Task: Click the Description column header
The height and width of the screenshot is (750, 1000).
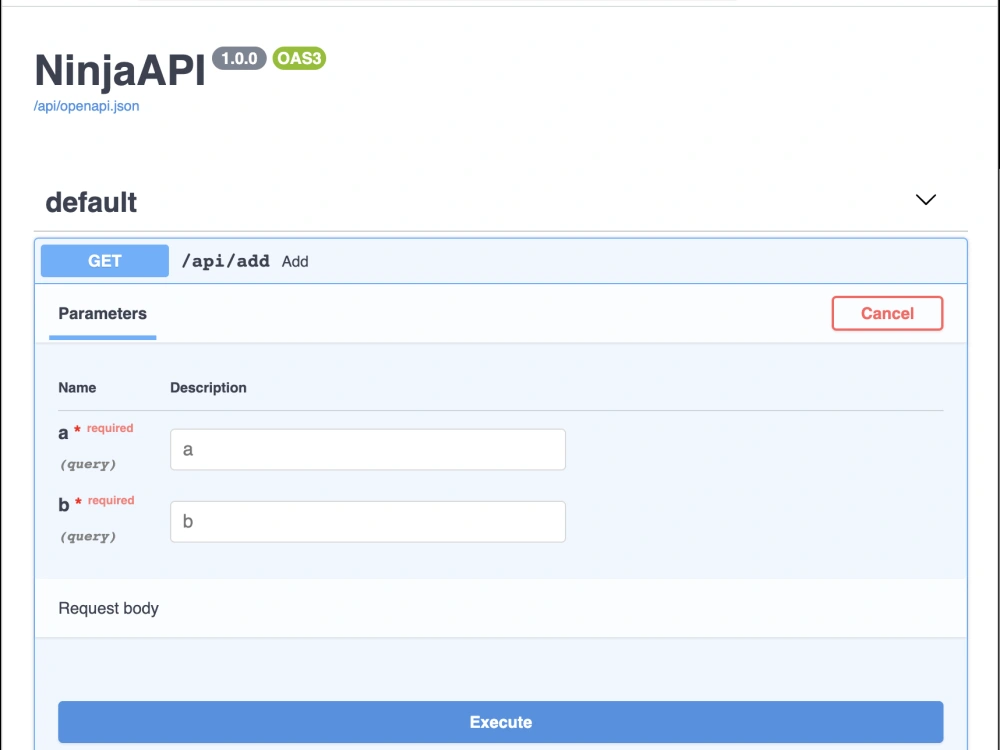Action: point(208,387)
